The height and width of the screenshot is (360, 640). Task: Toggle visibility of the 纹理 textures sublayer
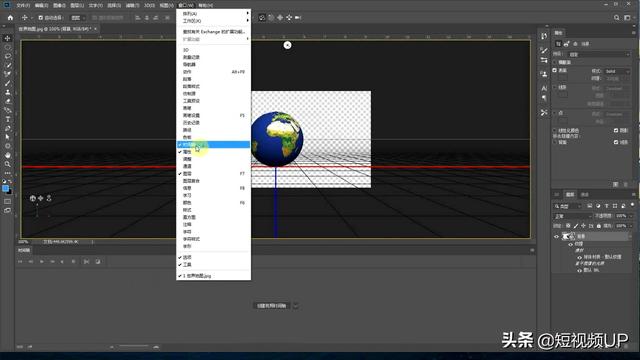pyautogui.click(x=571, y=244)
